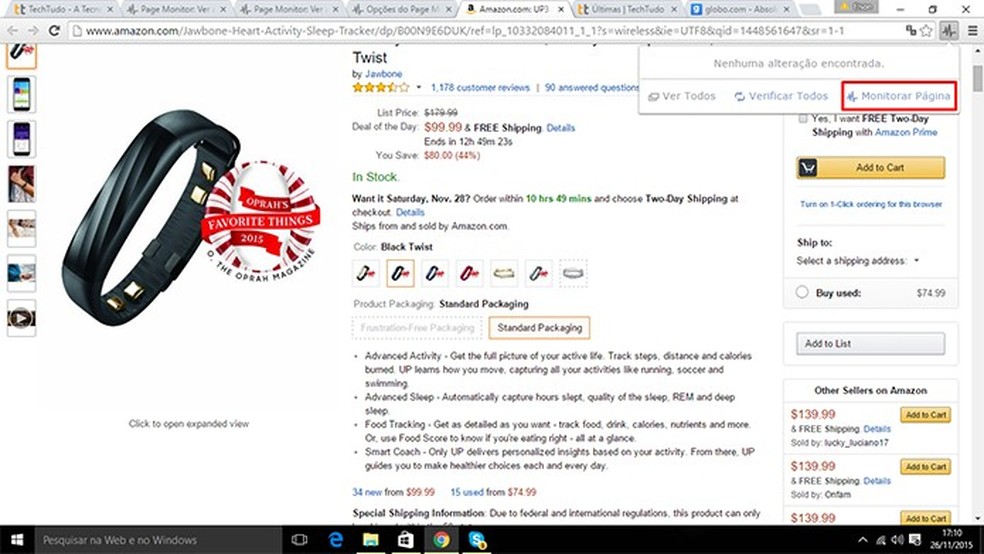Expand star rating dropdown arrow
The height and width of the screenshot is (554, 984).
click(x=419, y=87)
